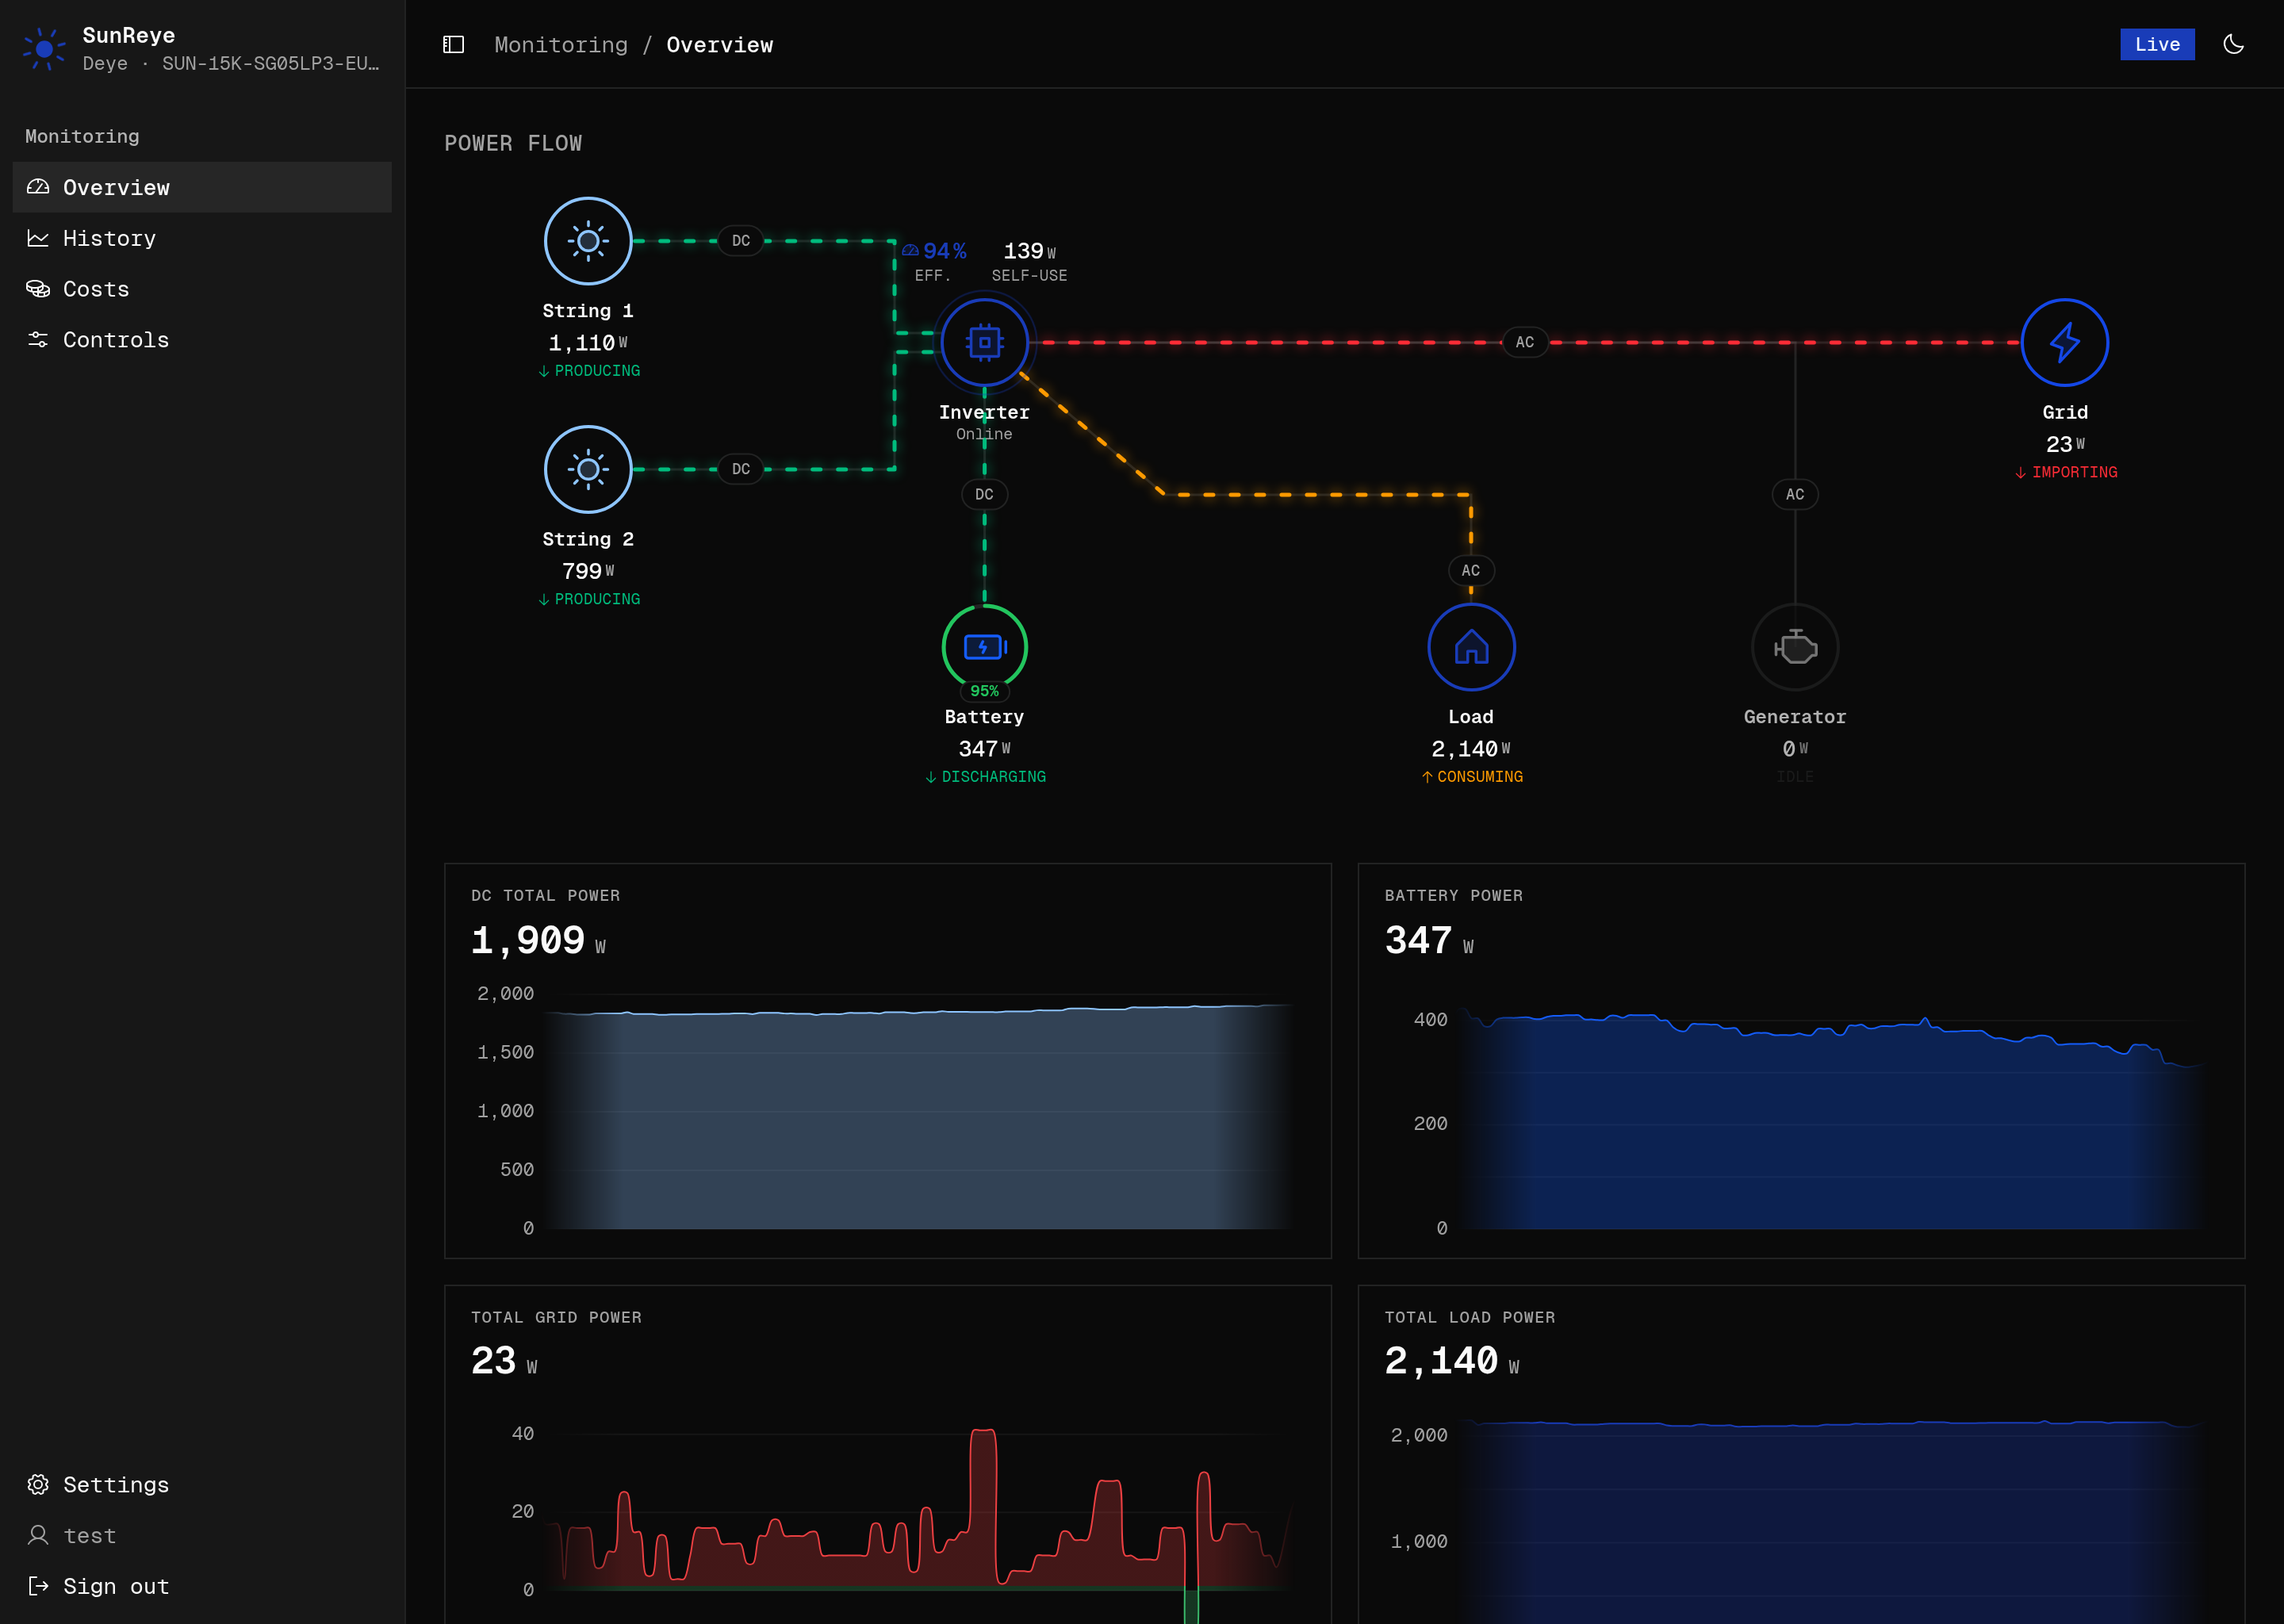Screen dimensions: 2284x1624
Task: Click the DC label on String 2 line
Action: pyautogui.click(x=741, y=469)
